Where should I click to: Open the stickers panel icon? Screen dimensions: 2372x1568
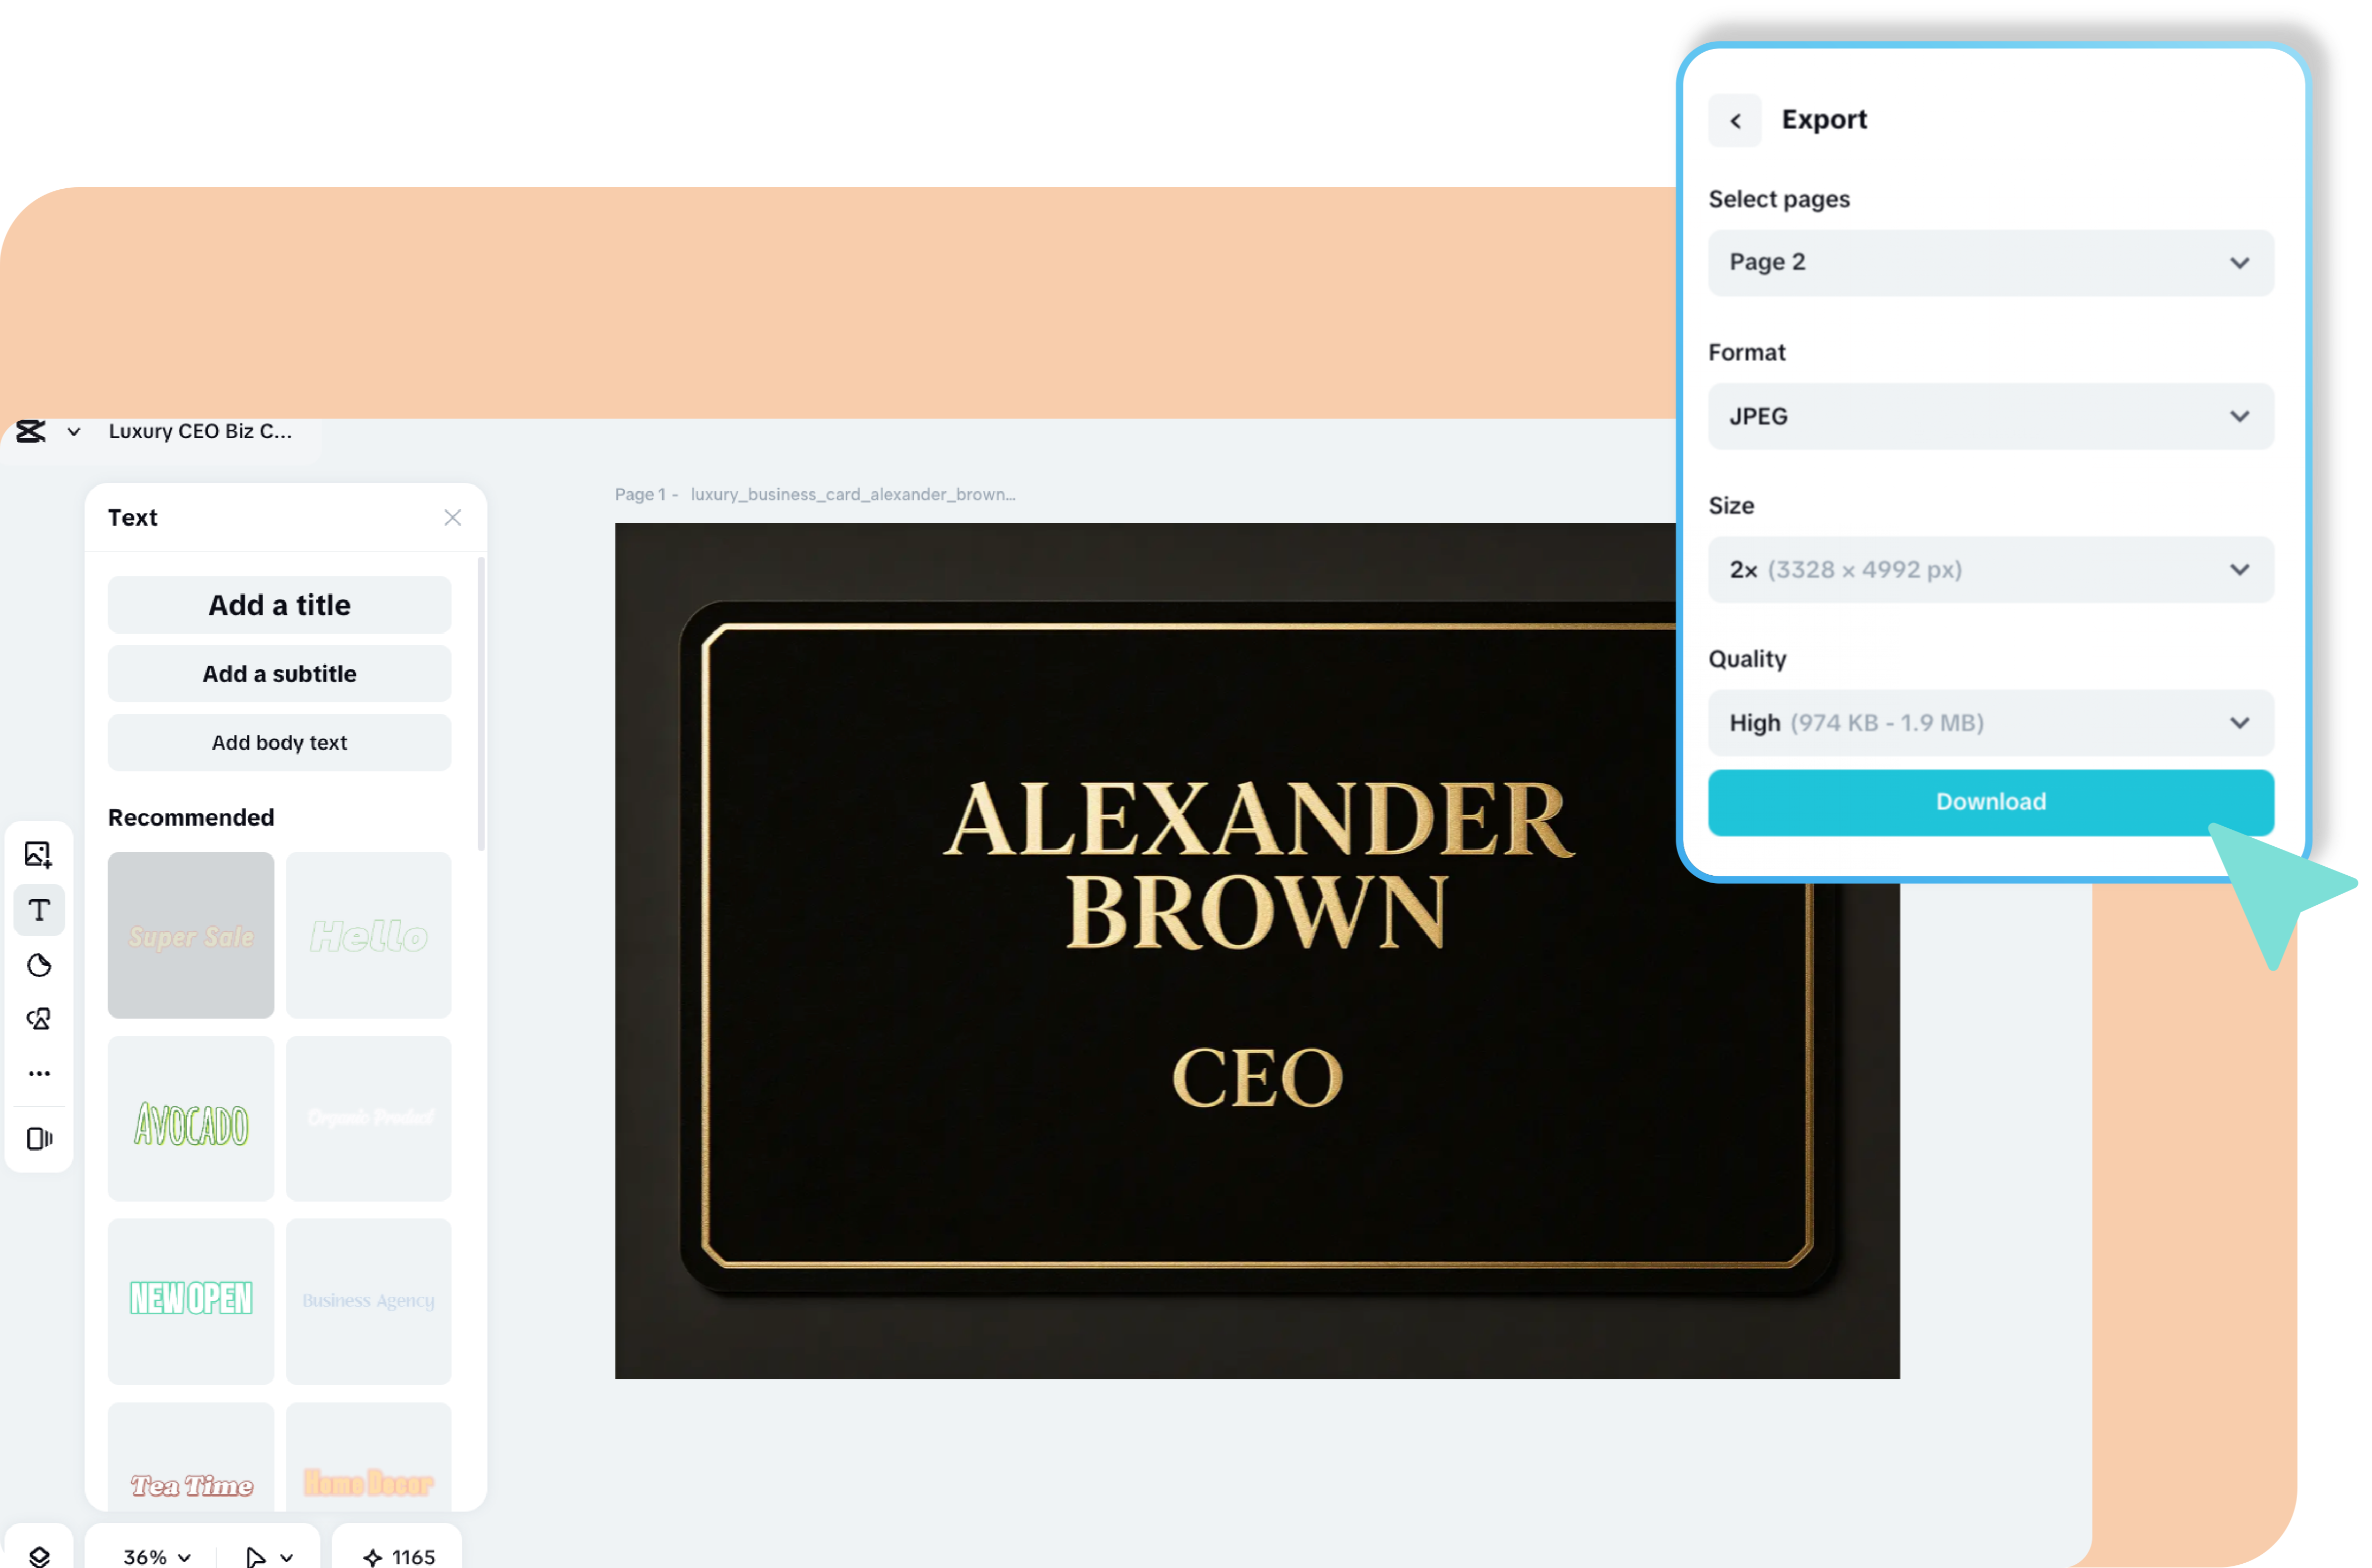(39, 965)
